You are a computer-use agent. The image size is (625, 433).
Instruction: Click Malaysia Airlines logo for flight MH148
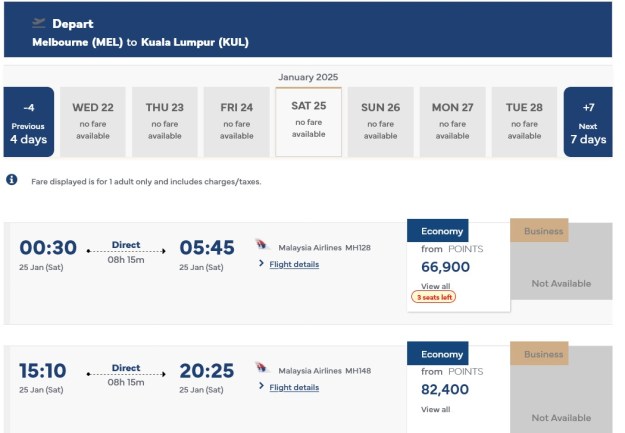tap(262, 369)
